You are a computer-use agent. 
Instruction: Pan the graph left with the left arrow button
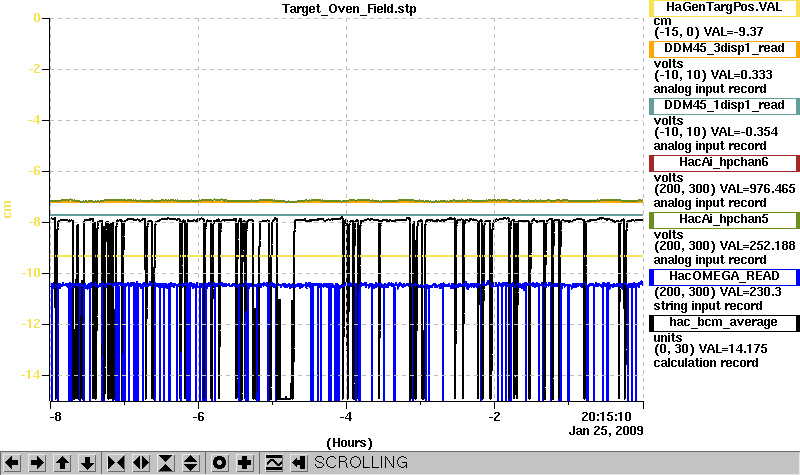12,463
